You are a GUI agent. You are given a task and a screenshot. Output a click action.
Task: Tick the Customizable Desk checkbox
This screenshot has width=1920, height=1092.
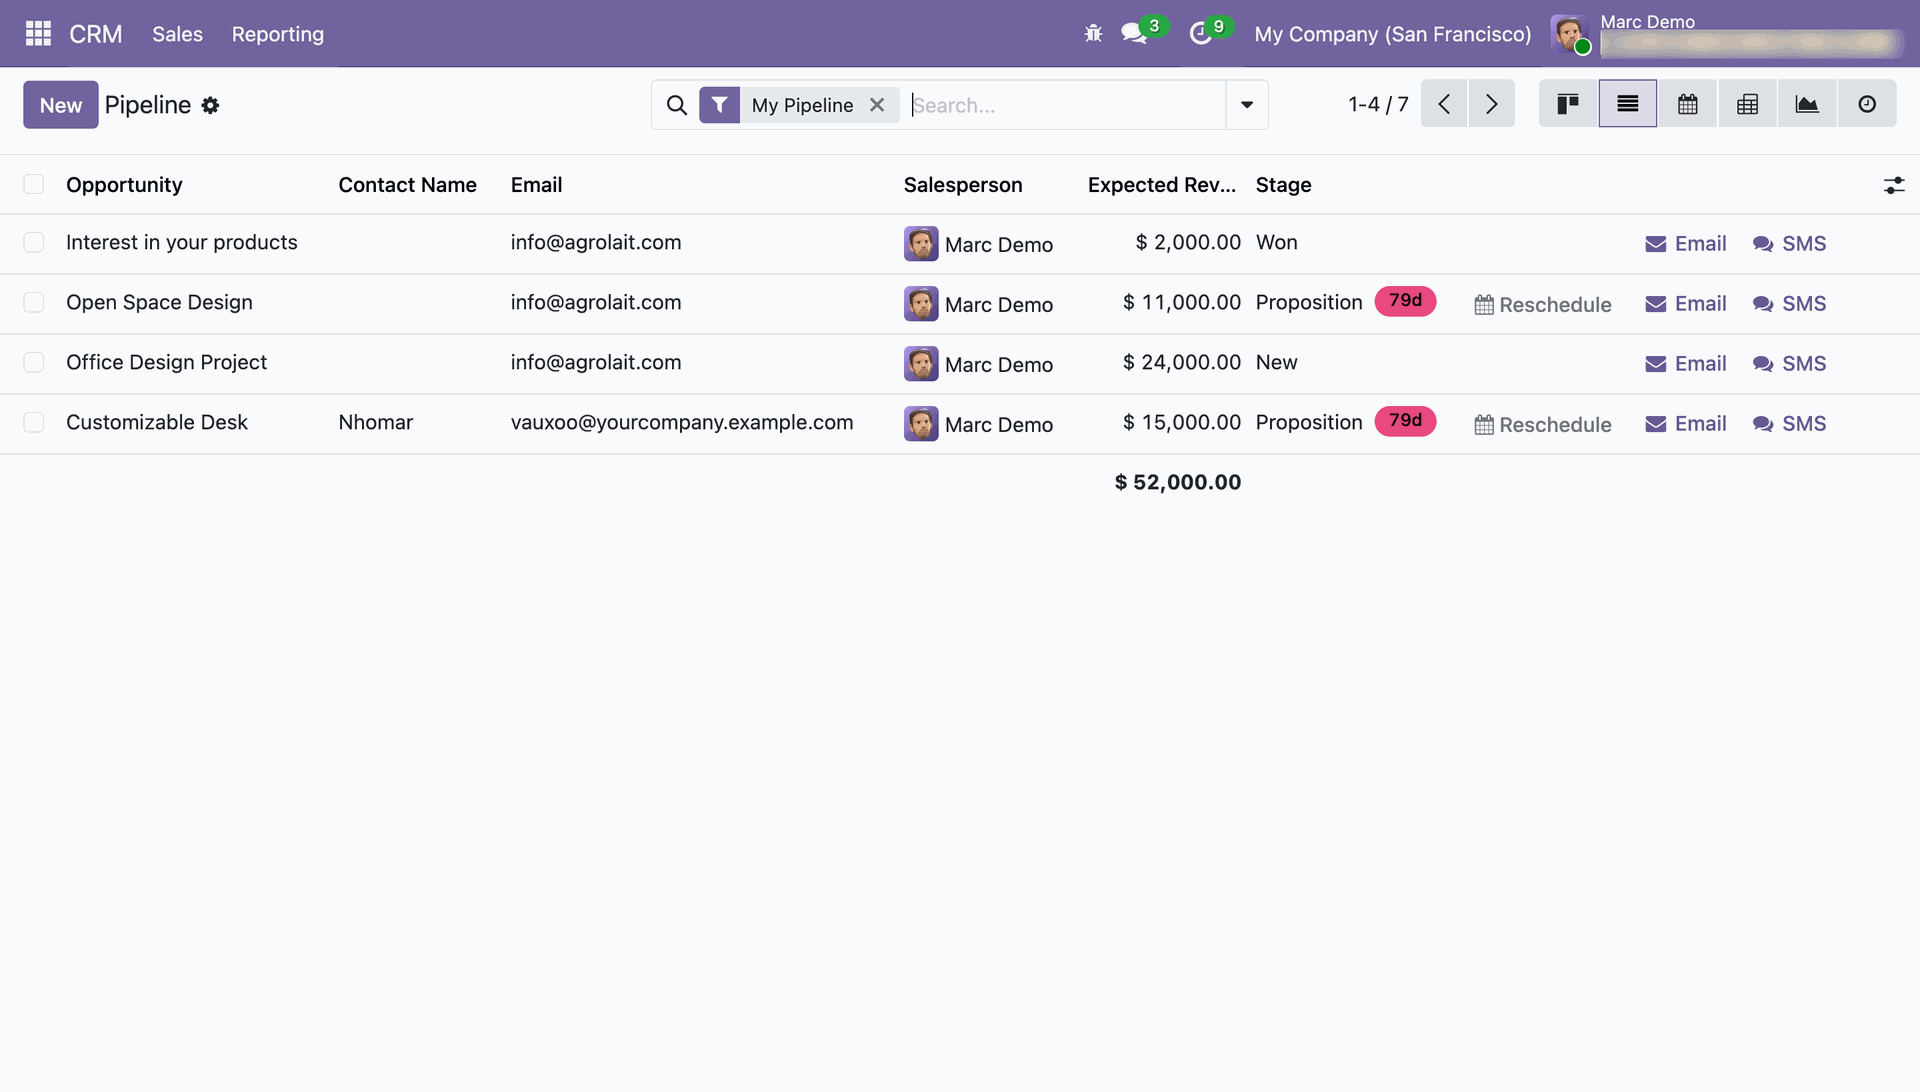click(34, 423)
